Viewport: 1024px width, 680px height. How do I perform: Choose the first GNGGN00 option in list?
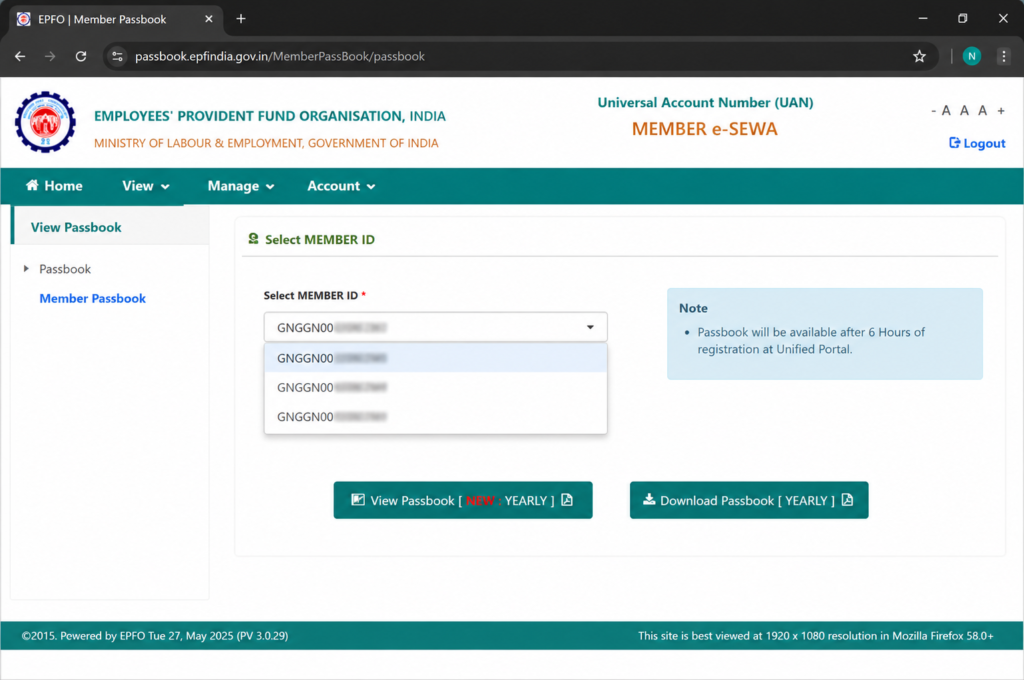point(436,358)
